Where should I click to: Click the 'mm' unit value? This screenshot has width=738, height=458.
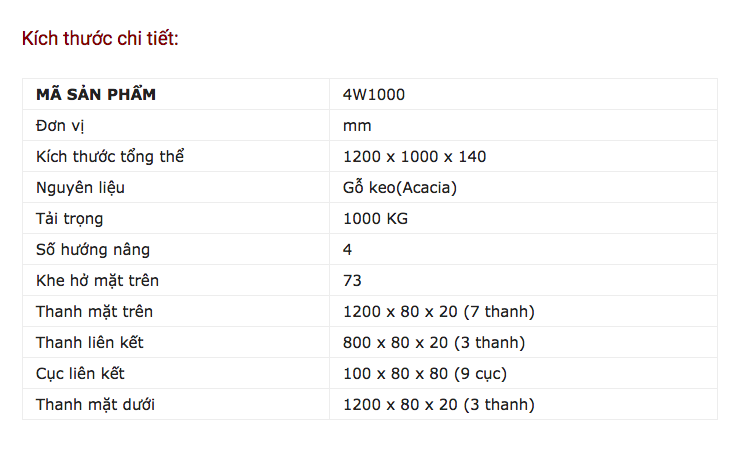click(x=357, y=126)
